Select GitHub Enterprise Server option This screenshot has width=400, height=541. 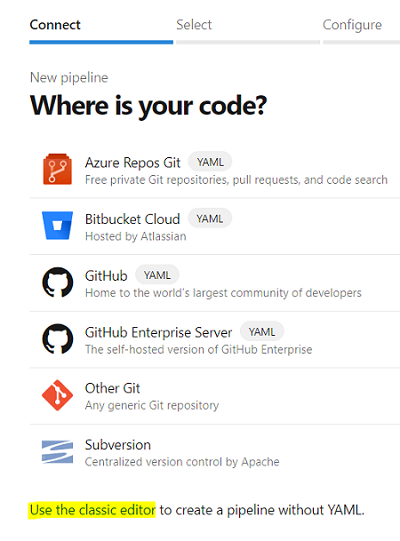pyautogui.click(x=215, y=340)
